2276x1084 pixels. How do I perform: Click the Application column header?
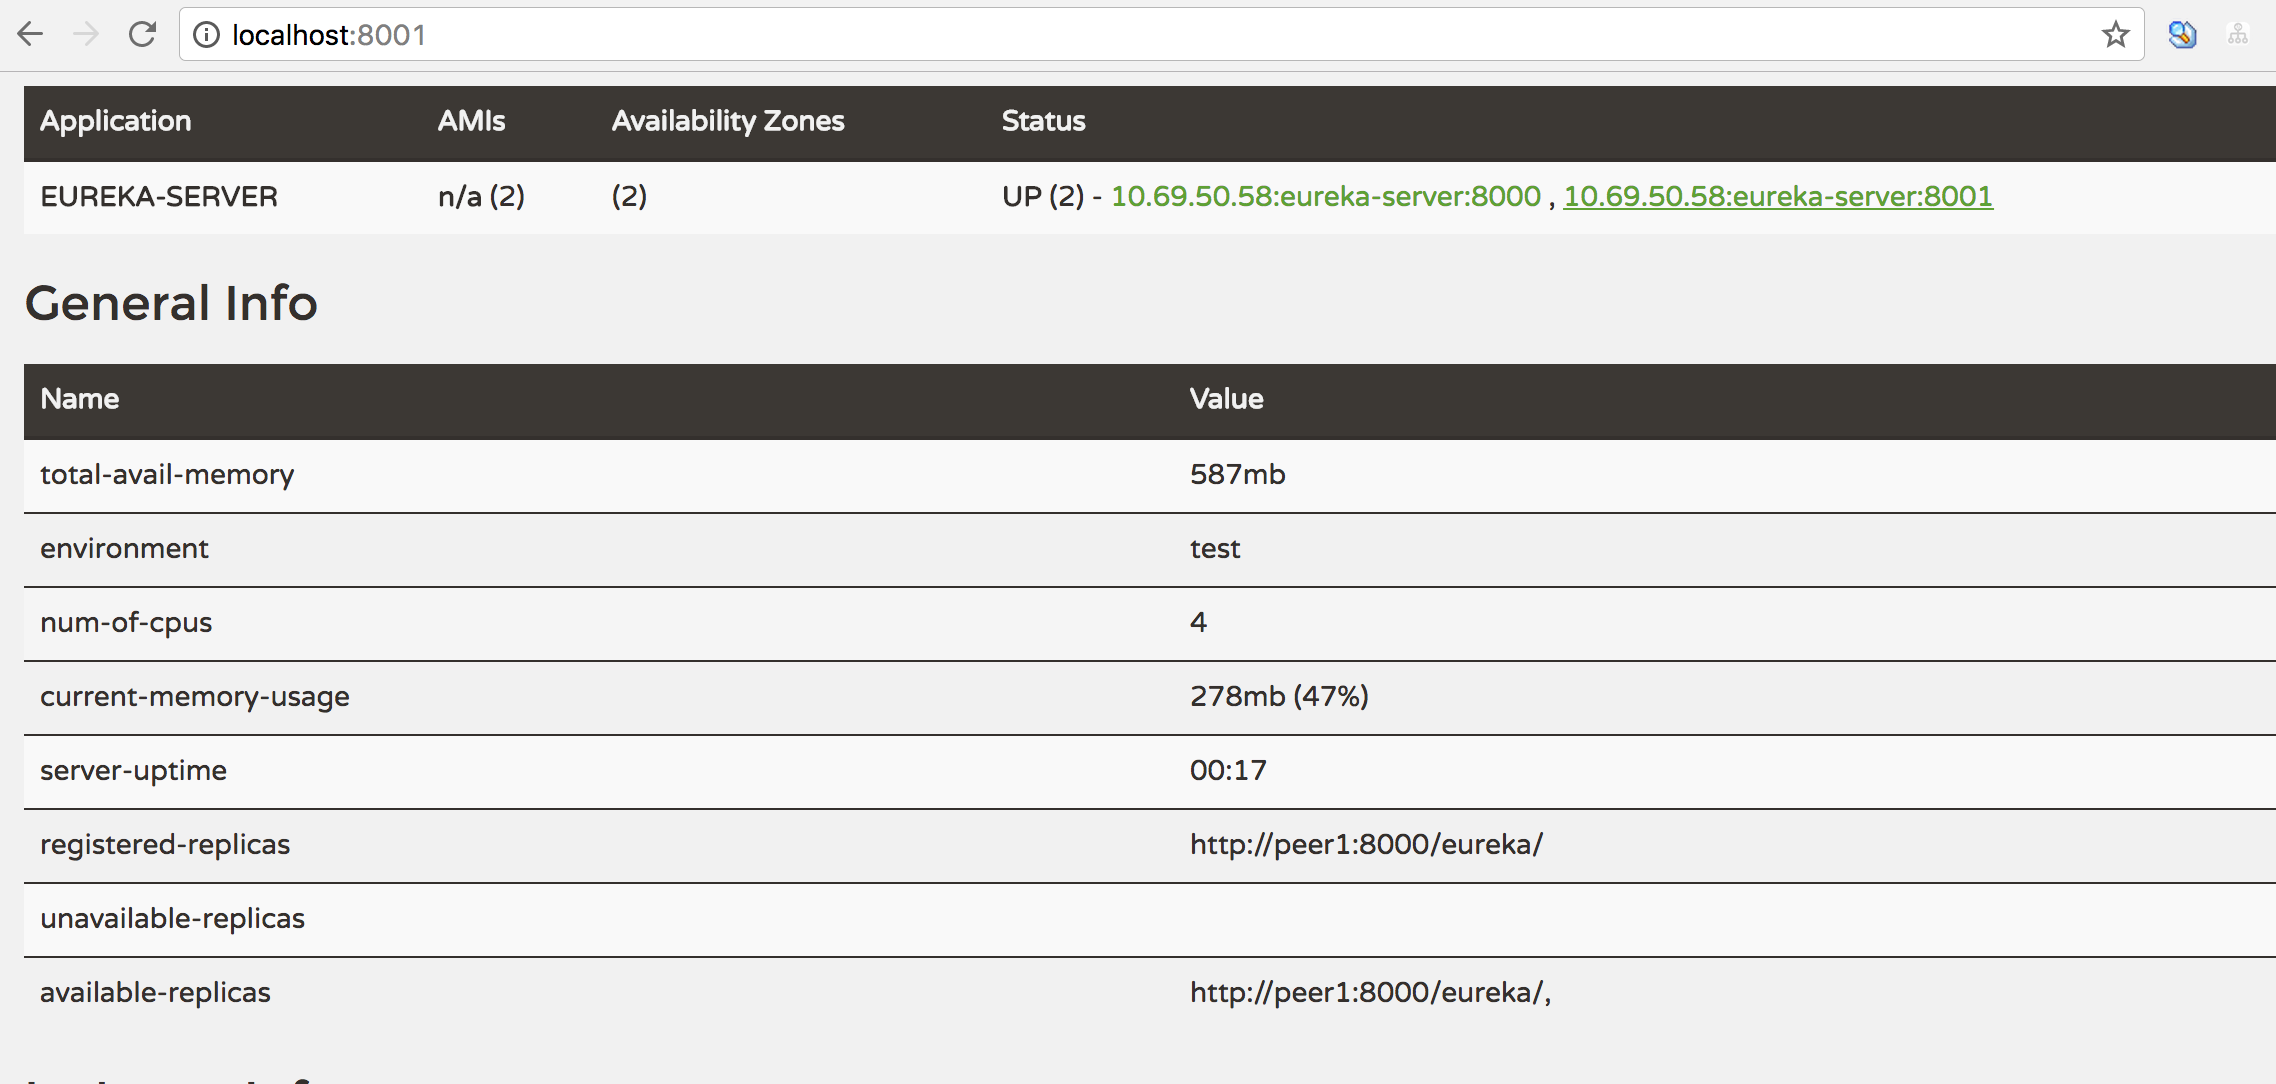click(x=116, y=121)
